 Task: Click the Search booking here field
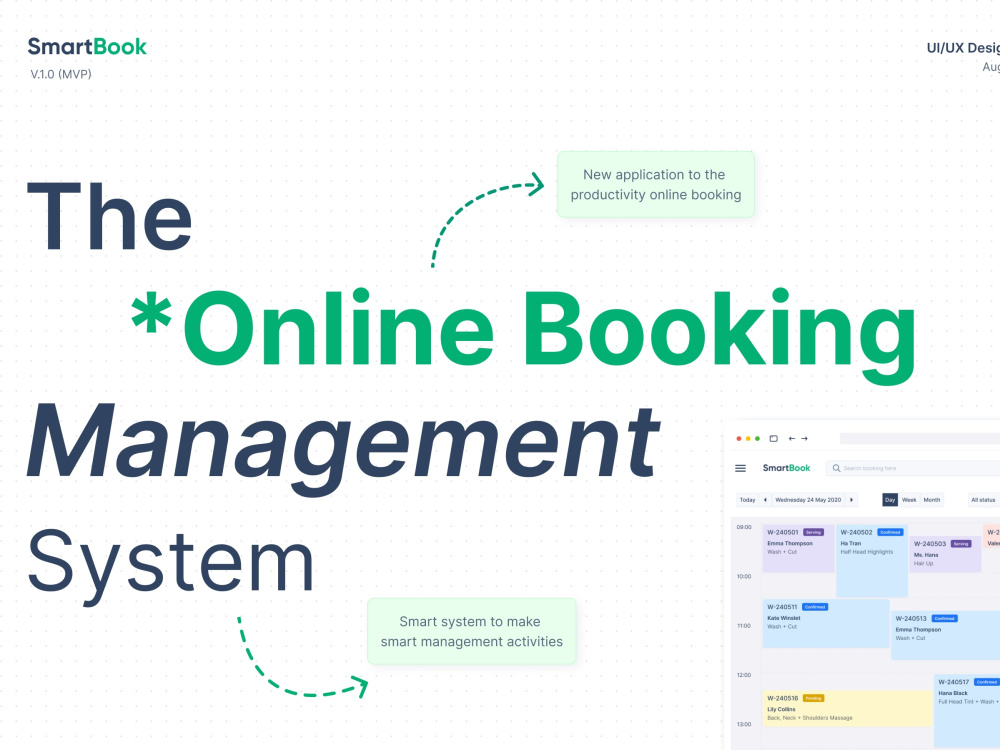click(913, 468)
